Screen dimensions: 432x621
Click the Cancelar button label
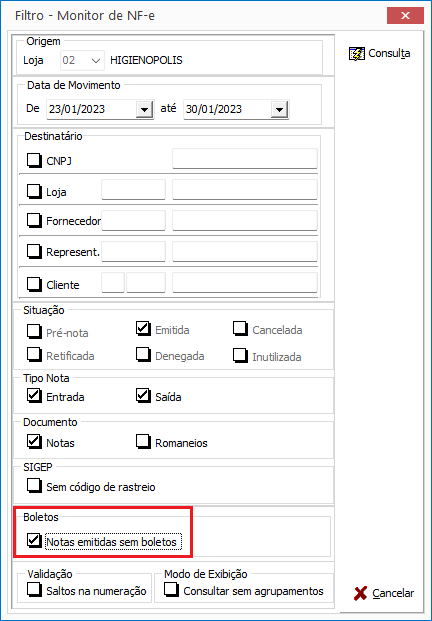click(393, 593)
